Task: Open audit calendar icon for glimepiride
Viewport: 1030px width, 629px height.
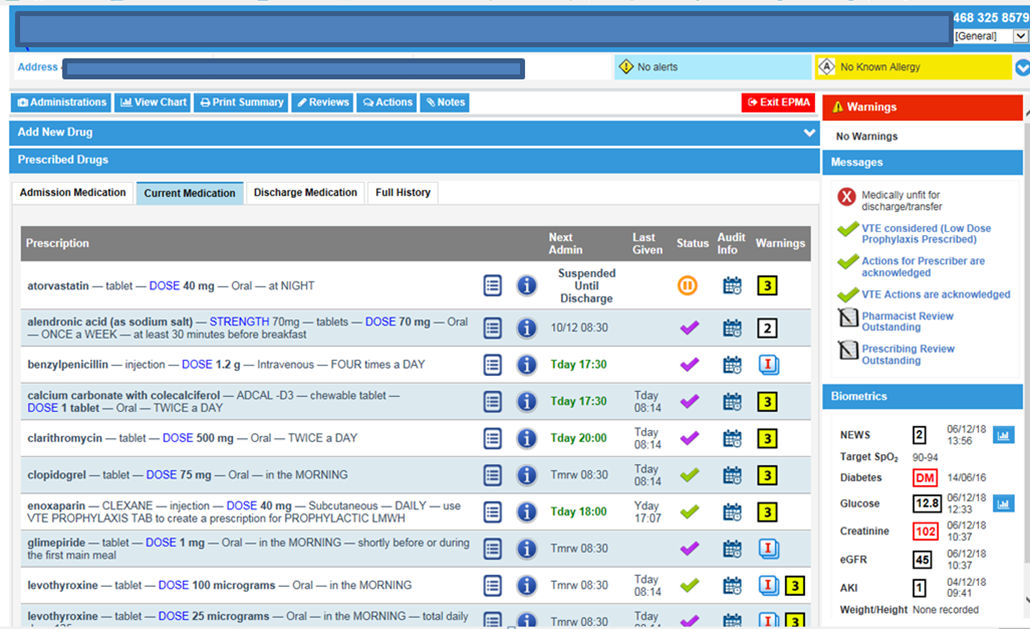Action: (x=732, y=548)
